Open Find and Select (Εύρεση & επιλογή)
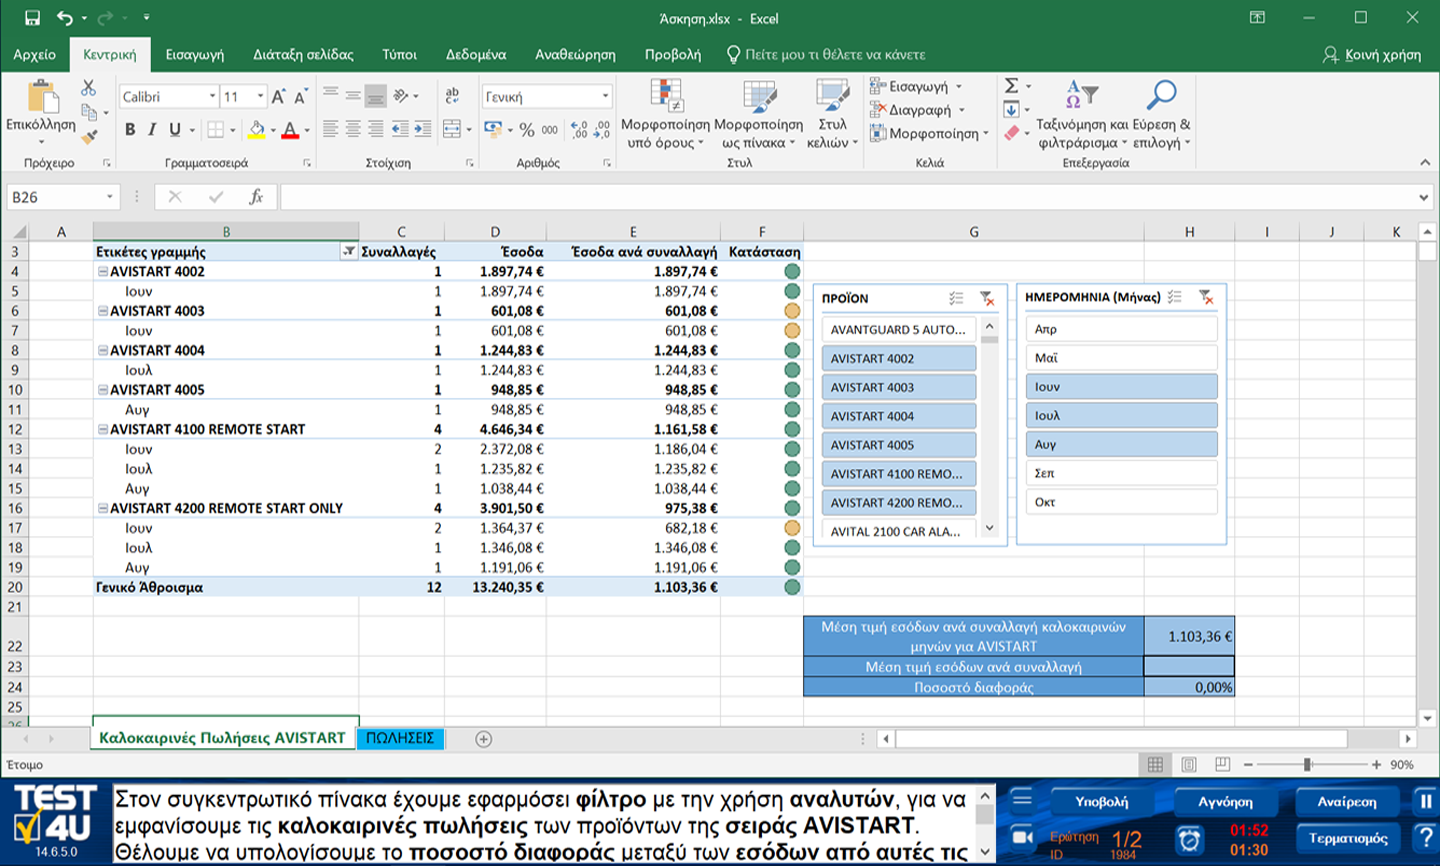Image resolution: width=1440 pixels, height=866 pixels. point(1161,114)
